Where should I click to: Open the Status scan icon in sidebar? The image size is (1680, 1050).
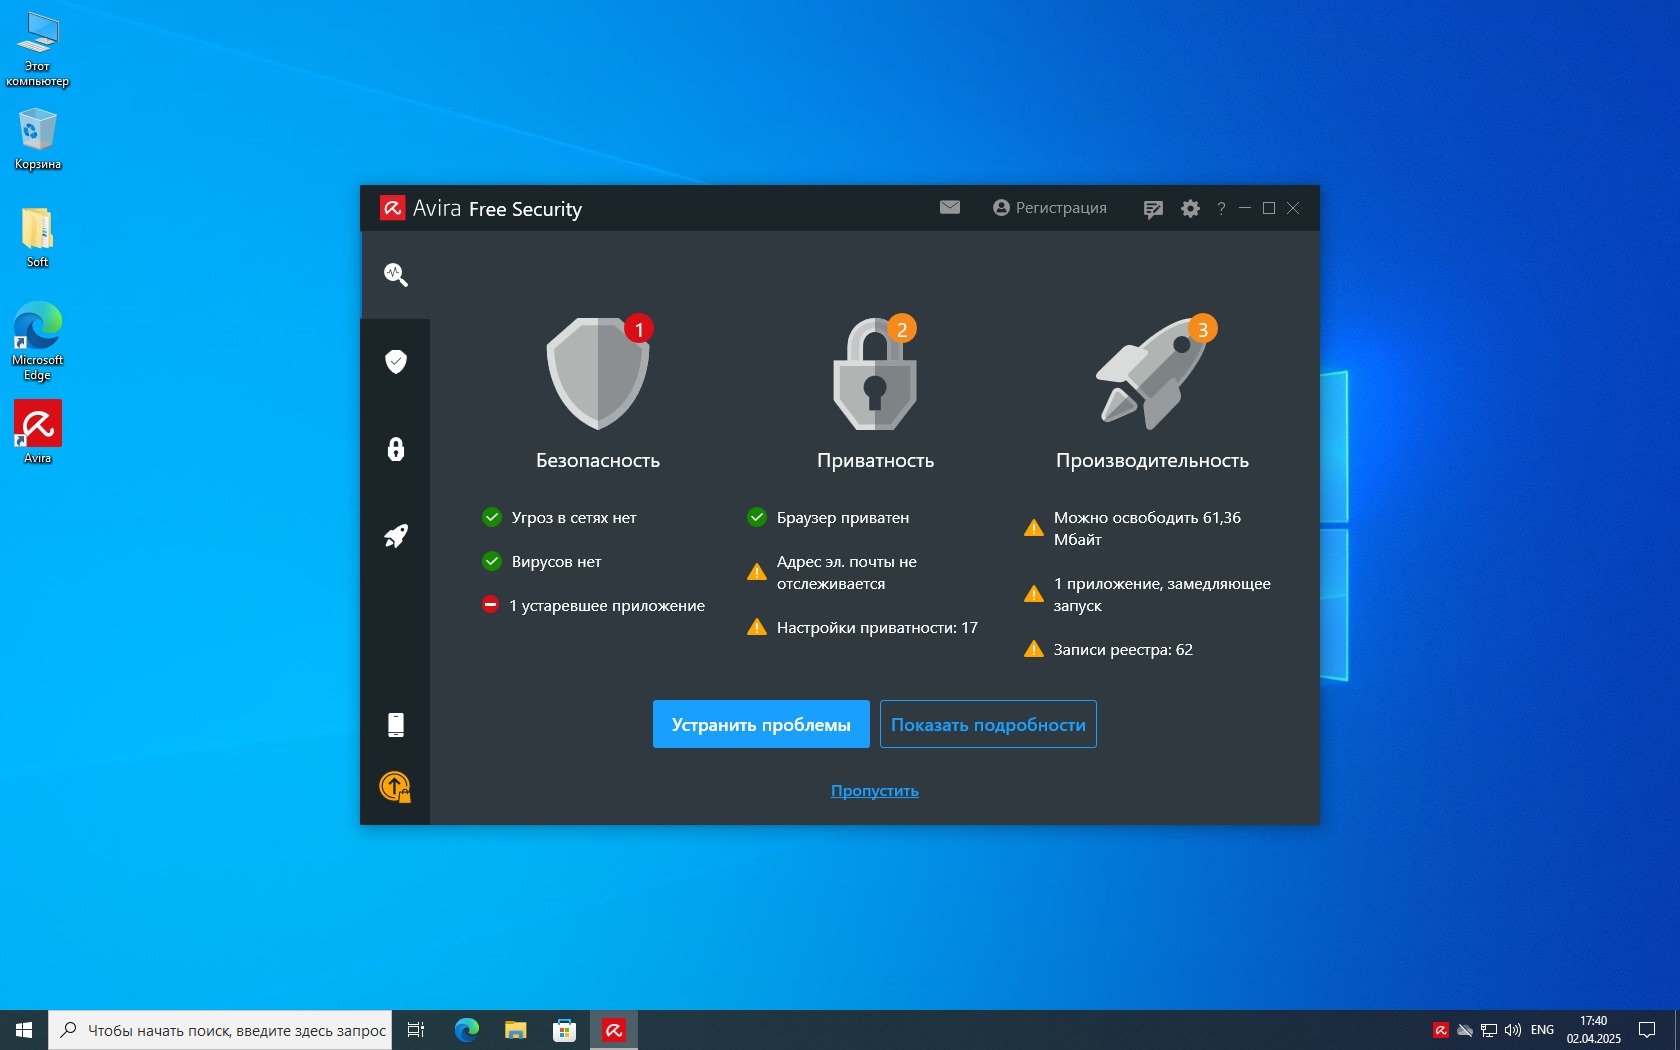(396, 275)
